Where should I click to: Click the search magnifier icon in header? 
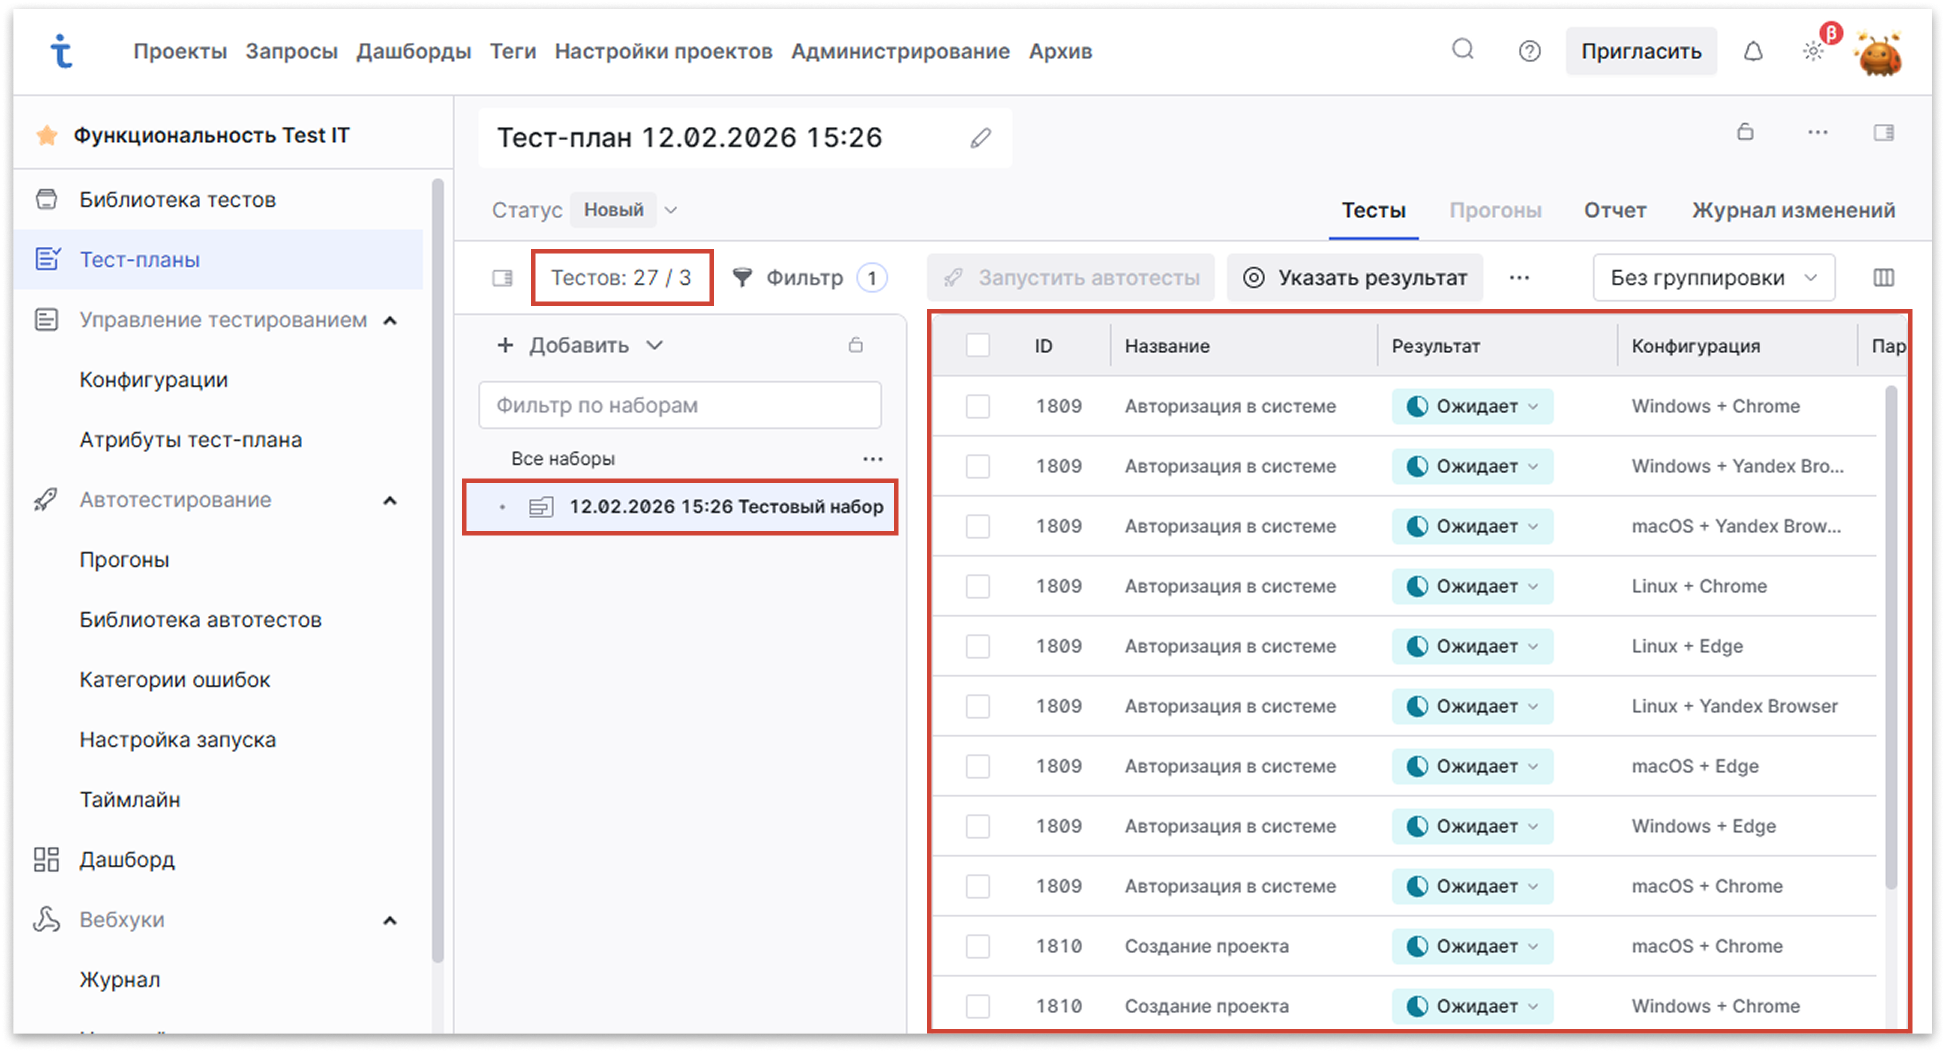1462,50
